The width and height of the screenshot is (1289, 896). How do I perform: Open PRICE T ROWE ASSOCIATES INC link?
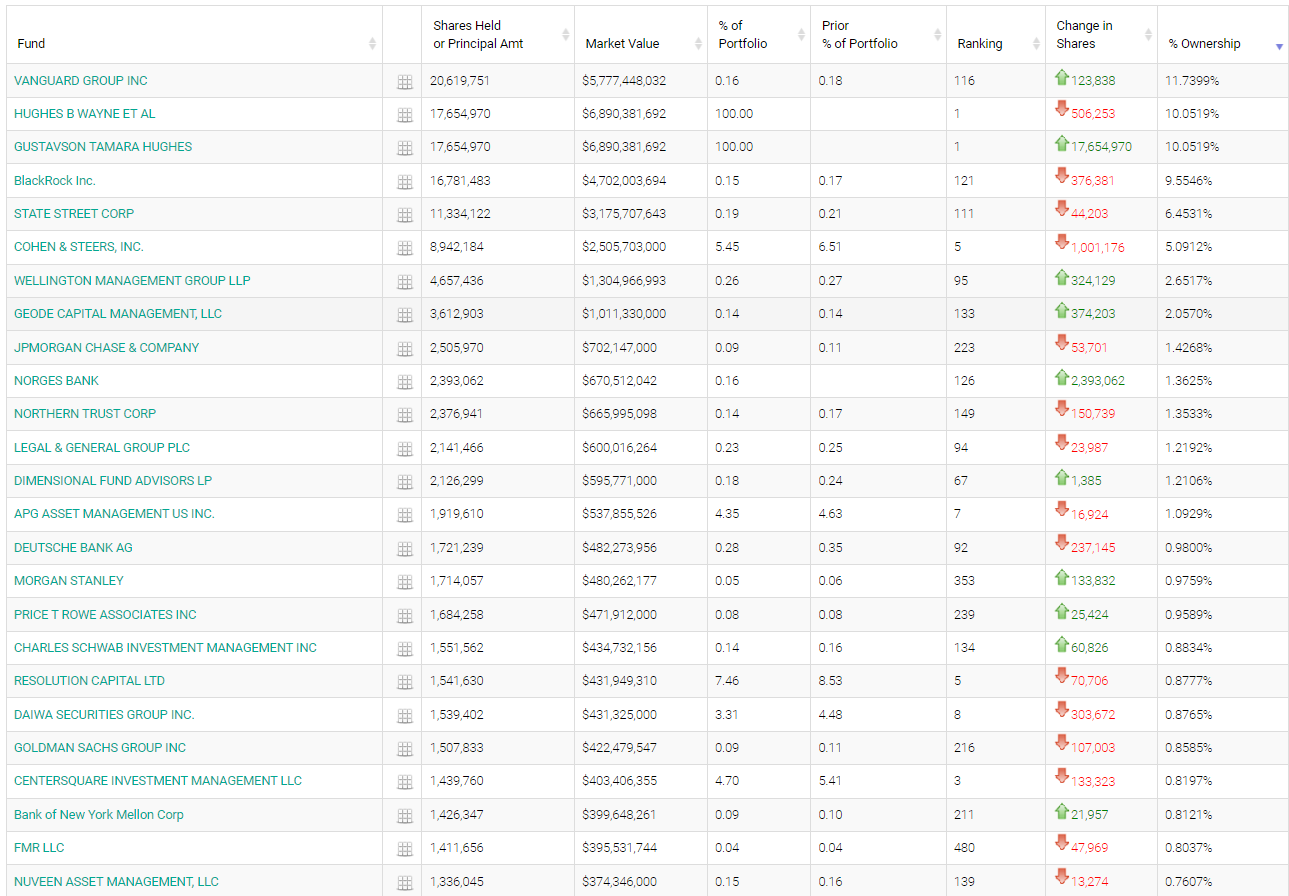(x=106, y=615)
